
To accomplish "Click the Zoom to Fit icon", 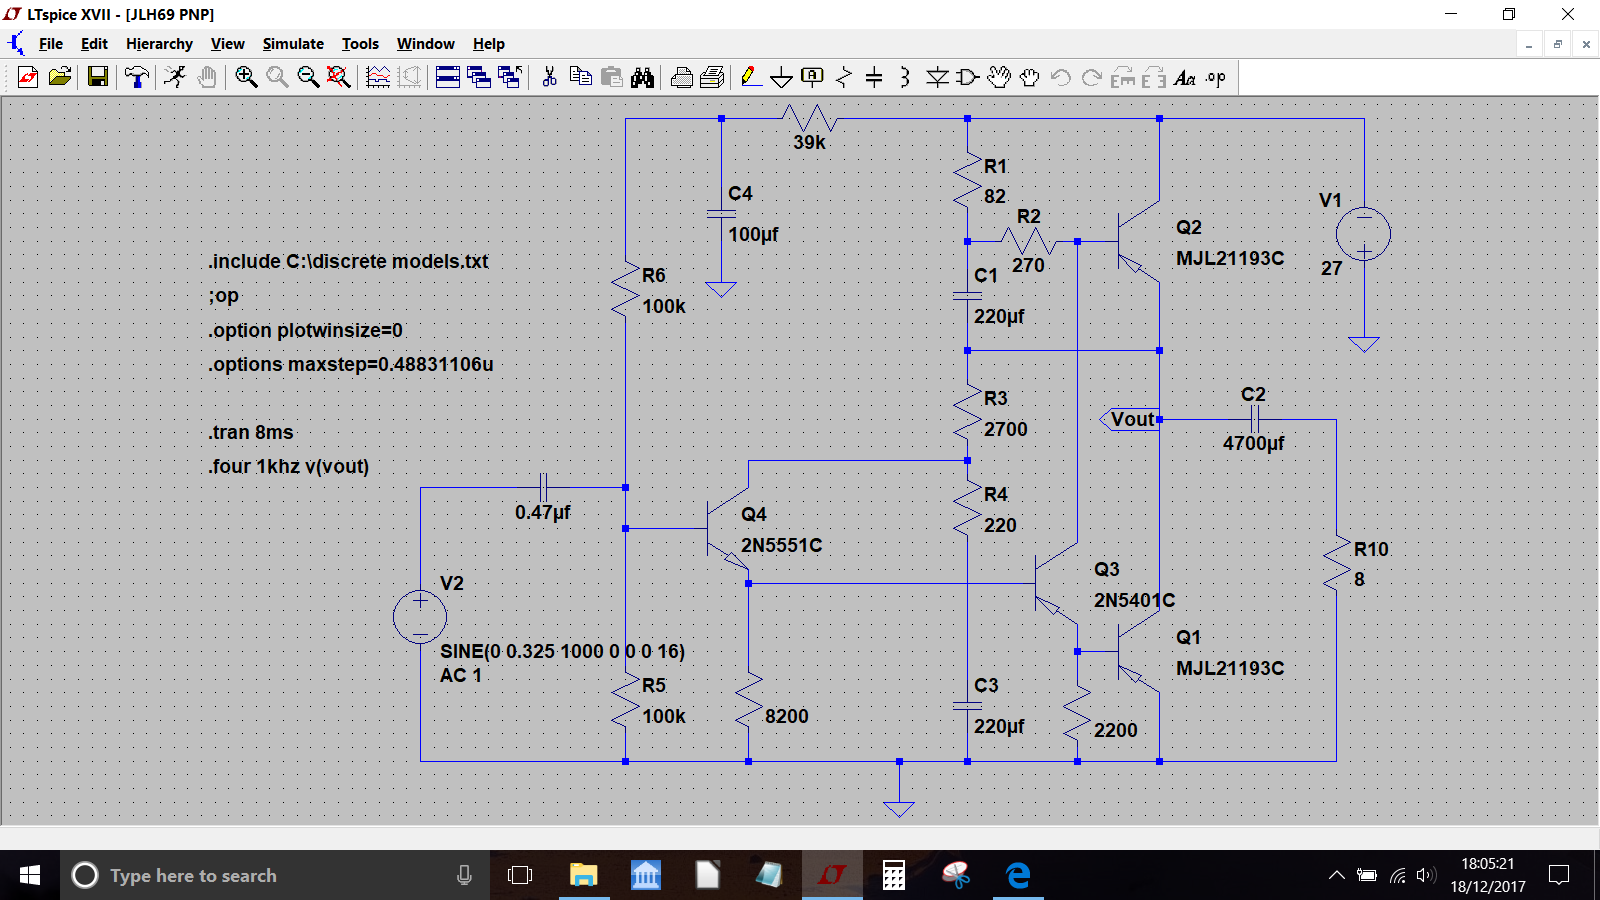I will pyautogui.click(x=339, y=77).
